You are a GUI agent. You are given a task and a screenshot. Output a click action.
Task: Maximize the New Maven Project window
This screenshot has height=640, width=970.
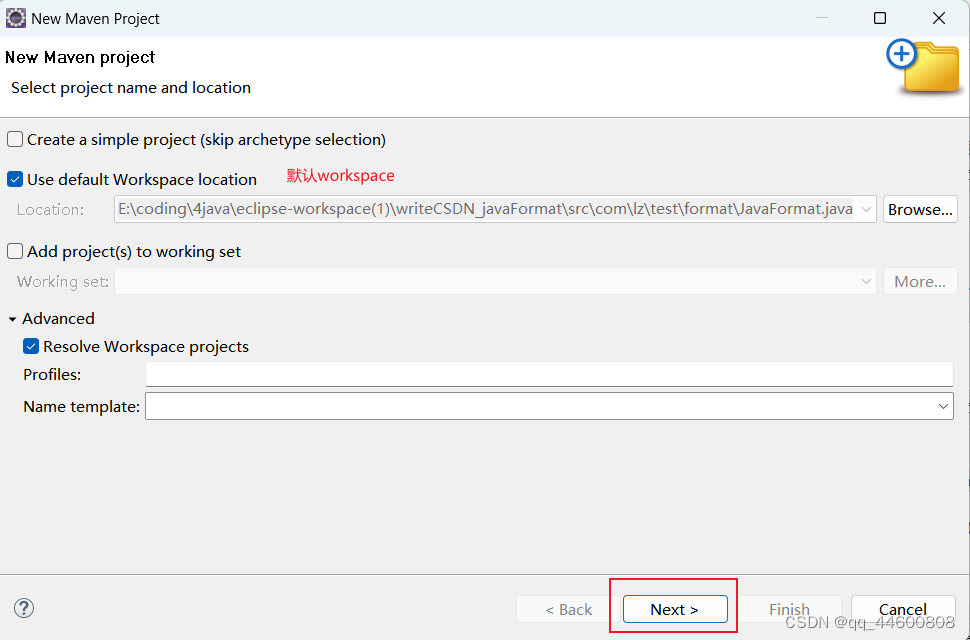pyautogui.click(x=880, y=19)
